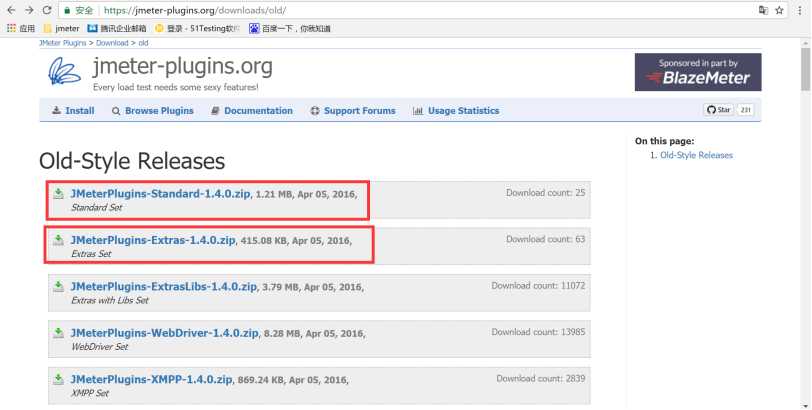The height and width of the screenshot is (410, 812).
Task: Click the old breadcrumb link
Action: click(x=143, y=43)
